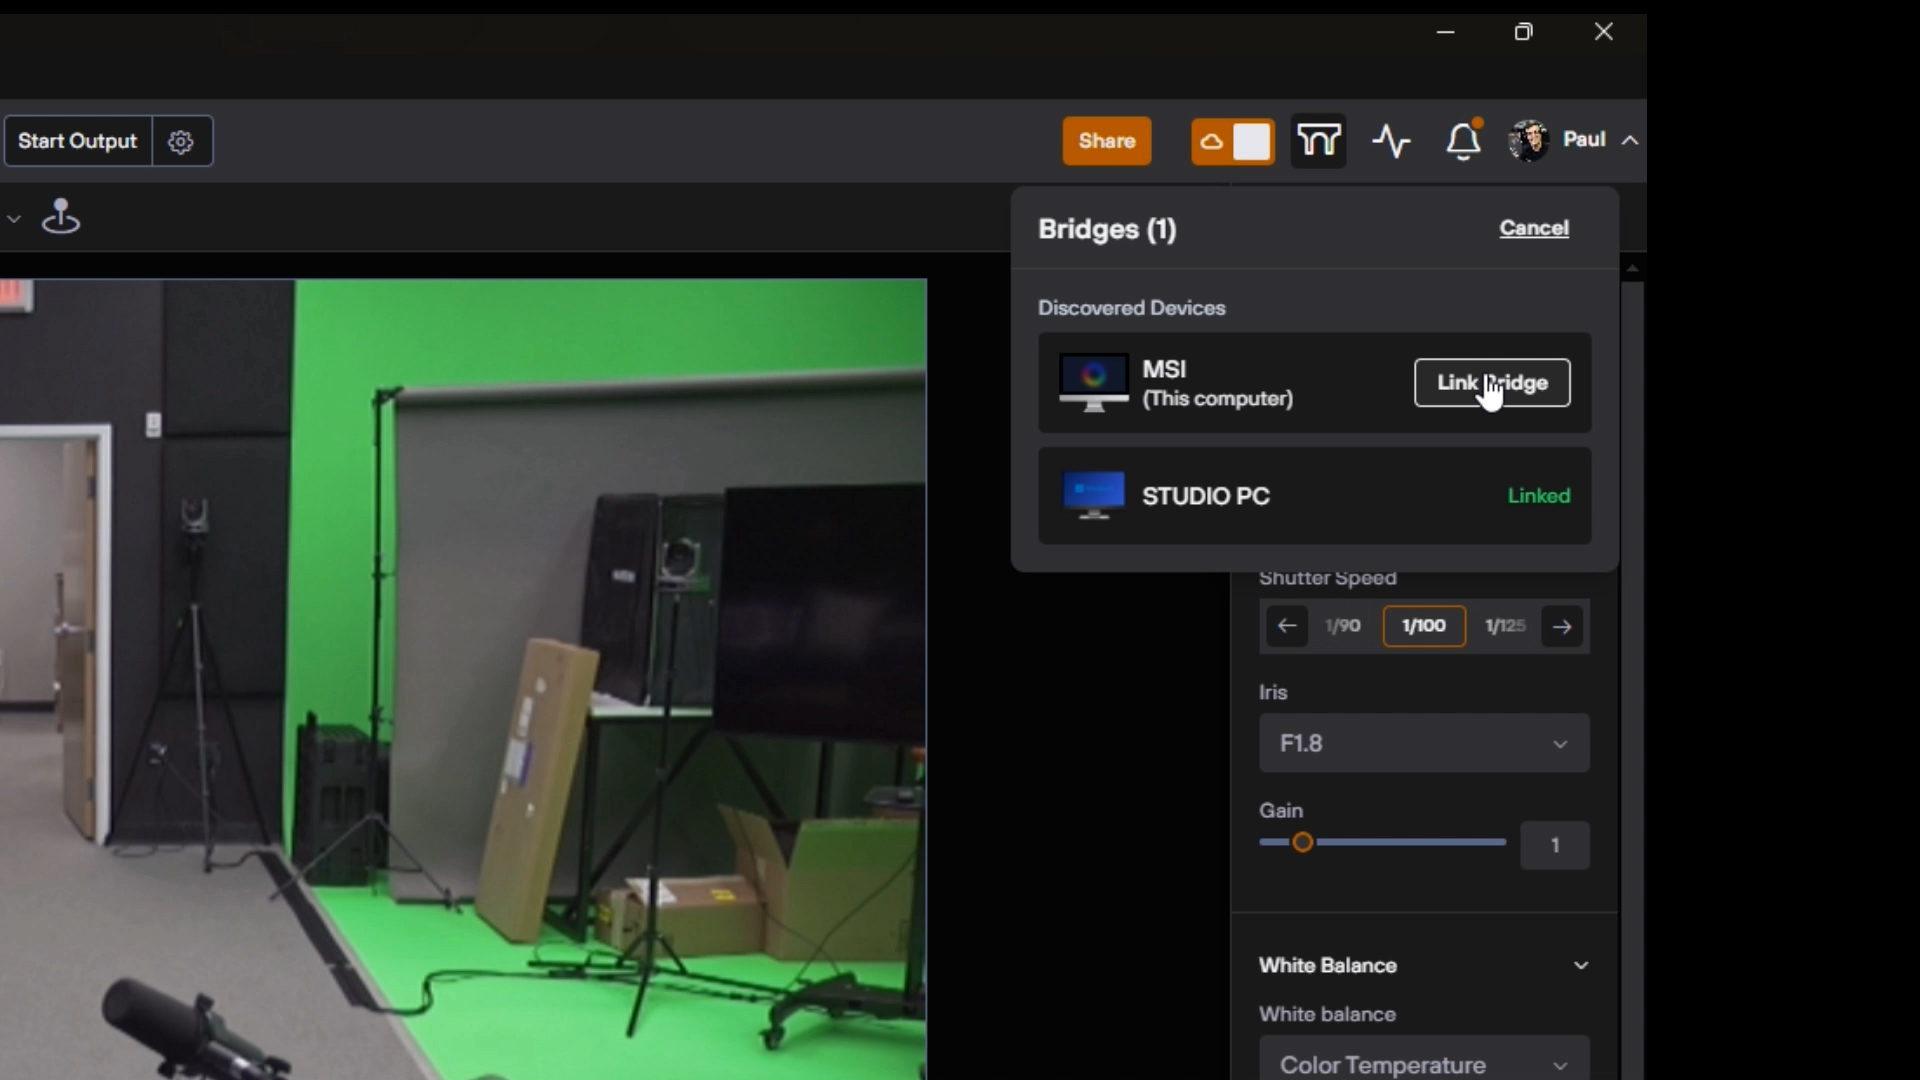Select the STUDIO PC device icon
Viewport: 1920px width, 1080px height.
(1093, 496)
